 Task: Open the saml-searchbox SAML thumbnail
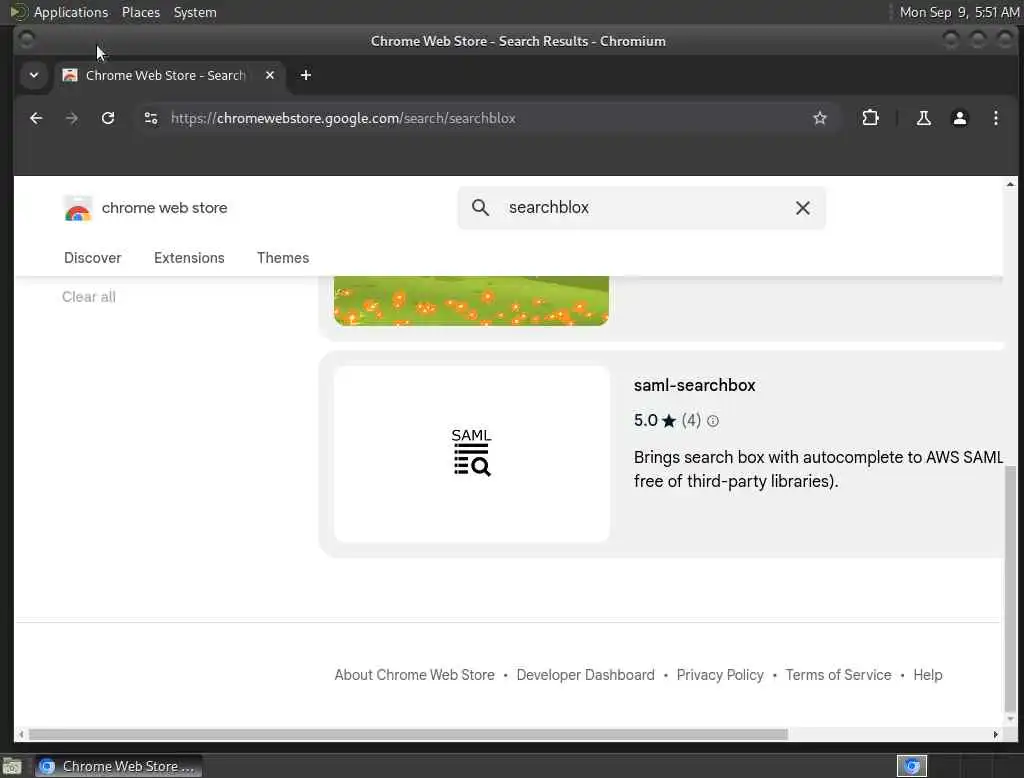pos(472,453)
